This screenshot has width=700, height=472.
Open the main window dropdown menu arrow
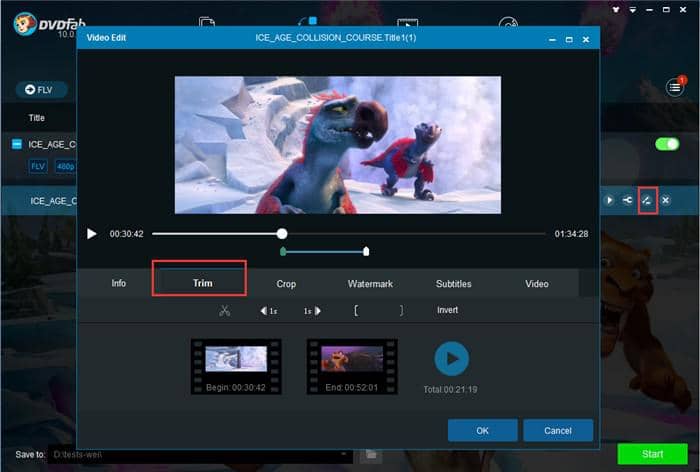633,9
